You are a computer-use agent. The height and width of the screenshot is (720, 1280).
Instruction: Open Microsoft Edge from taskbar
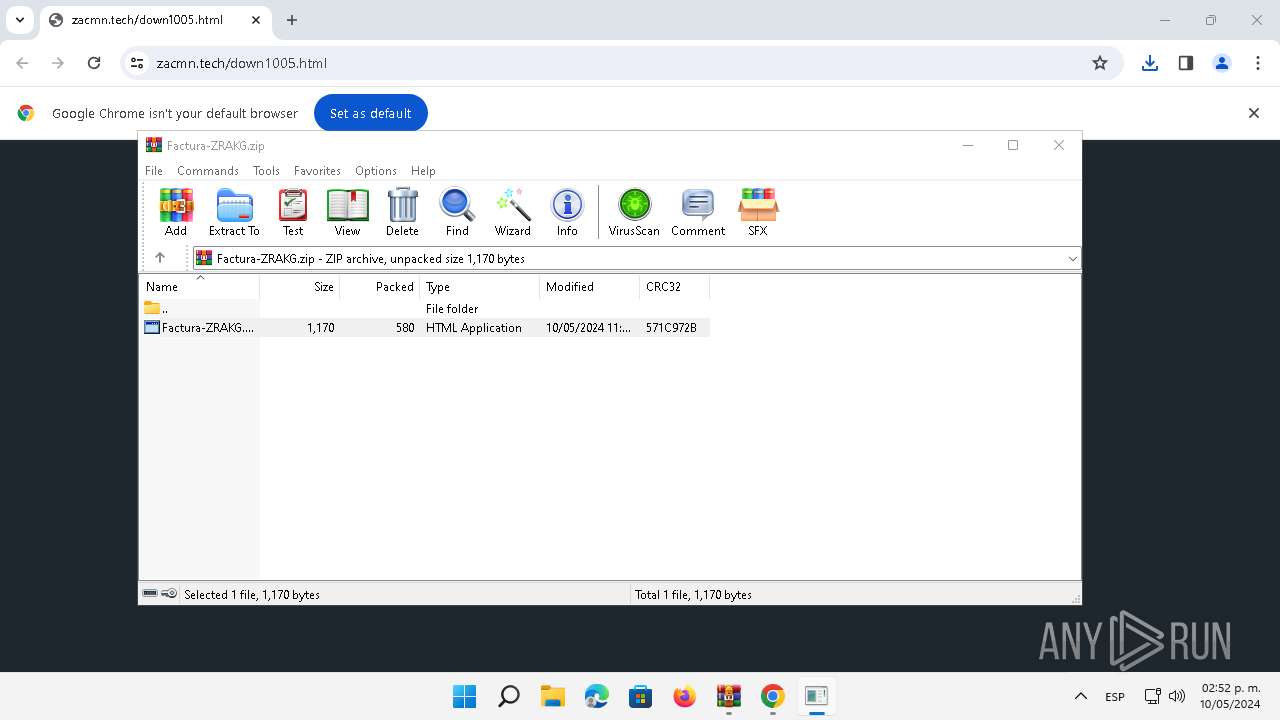tap(597, 696)
